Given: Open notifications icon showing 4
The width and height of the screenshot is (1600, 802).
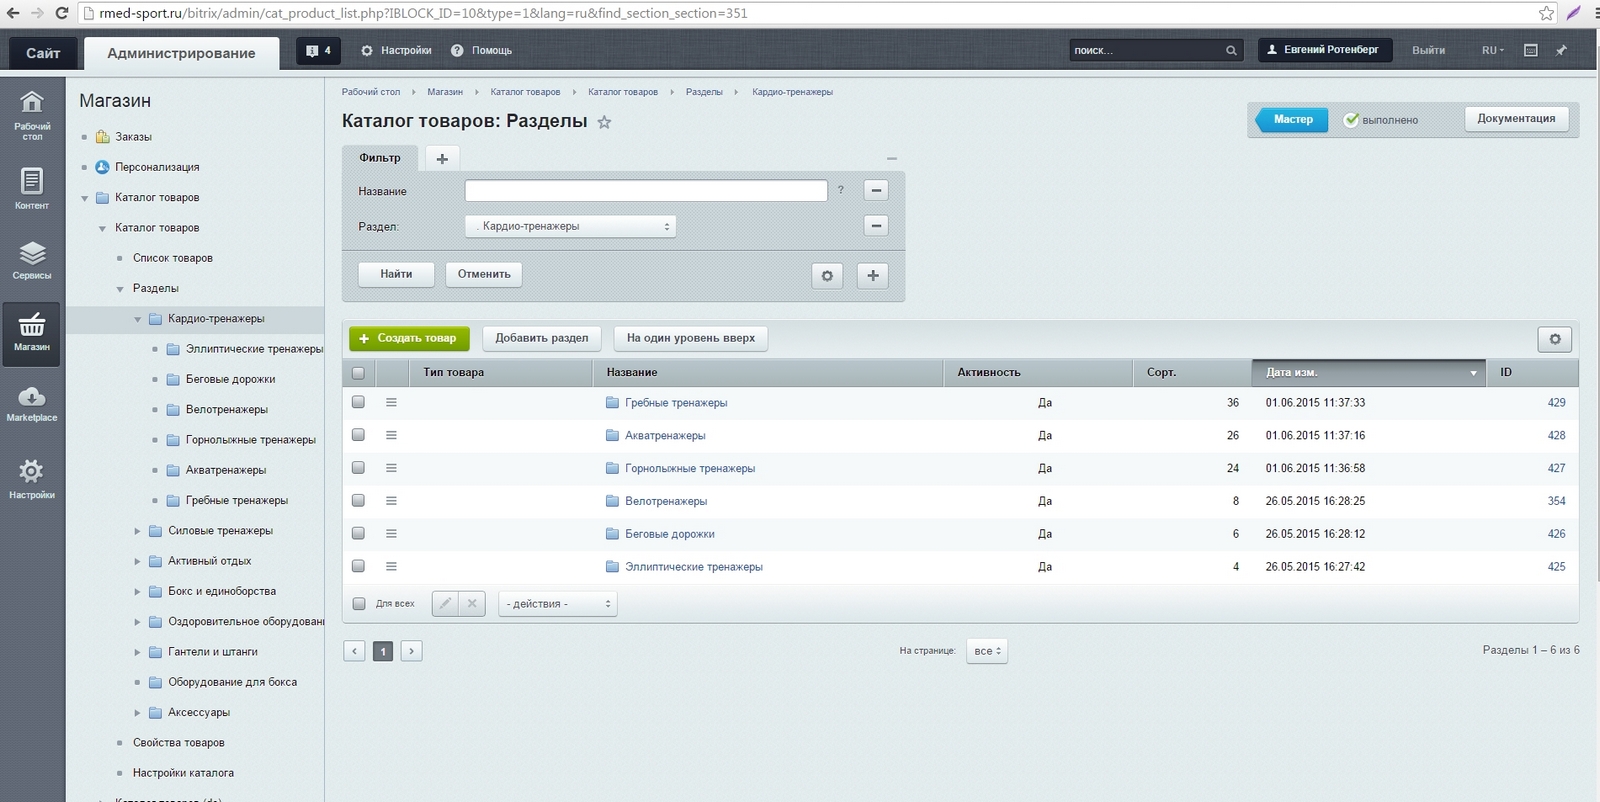Looking at the screenshot, I should click(x=318, y=51).
